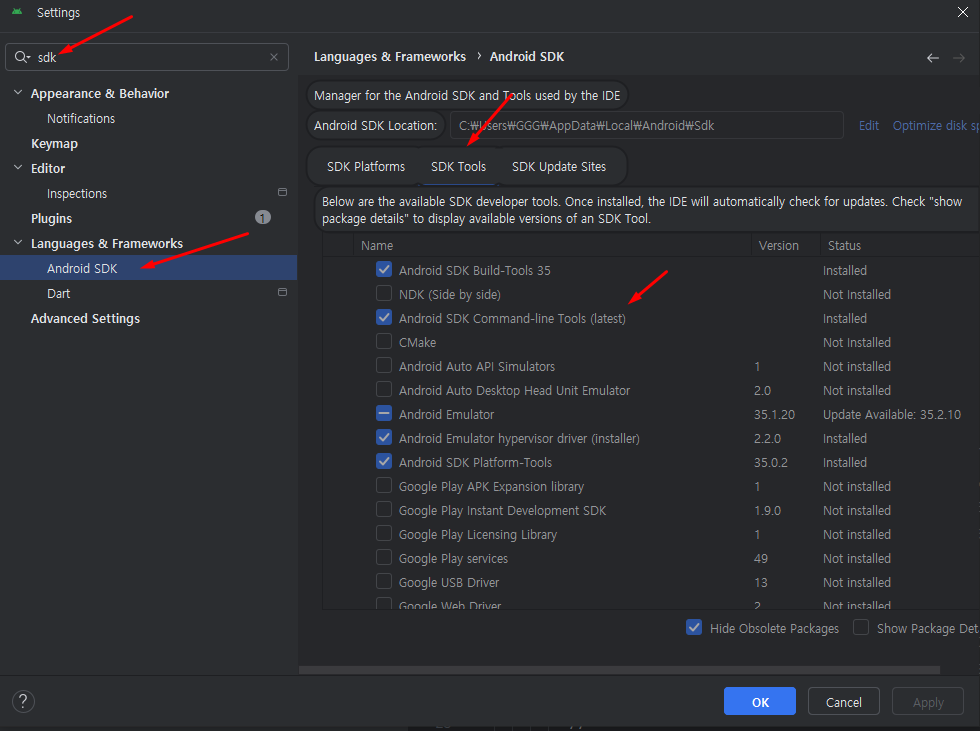Check Google Play Licensing Library
980x731 pixels.
coord(384,533)
